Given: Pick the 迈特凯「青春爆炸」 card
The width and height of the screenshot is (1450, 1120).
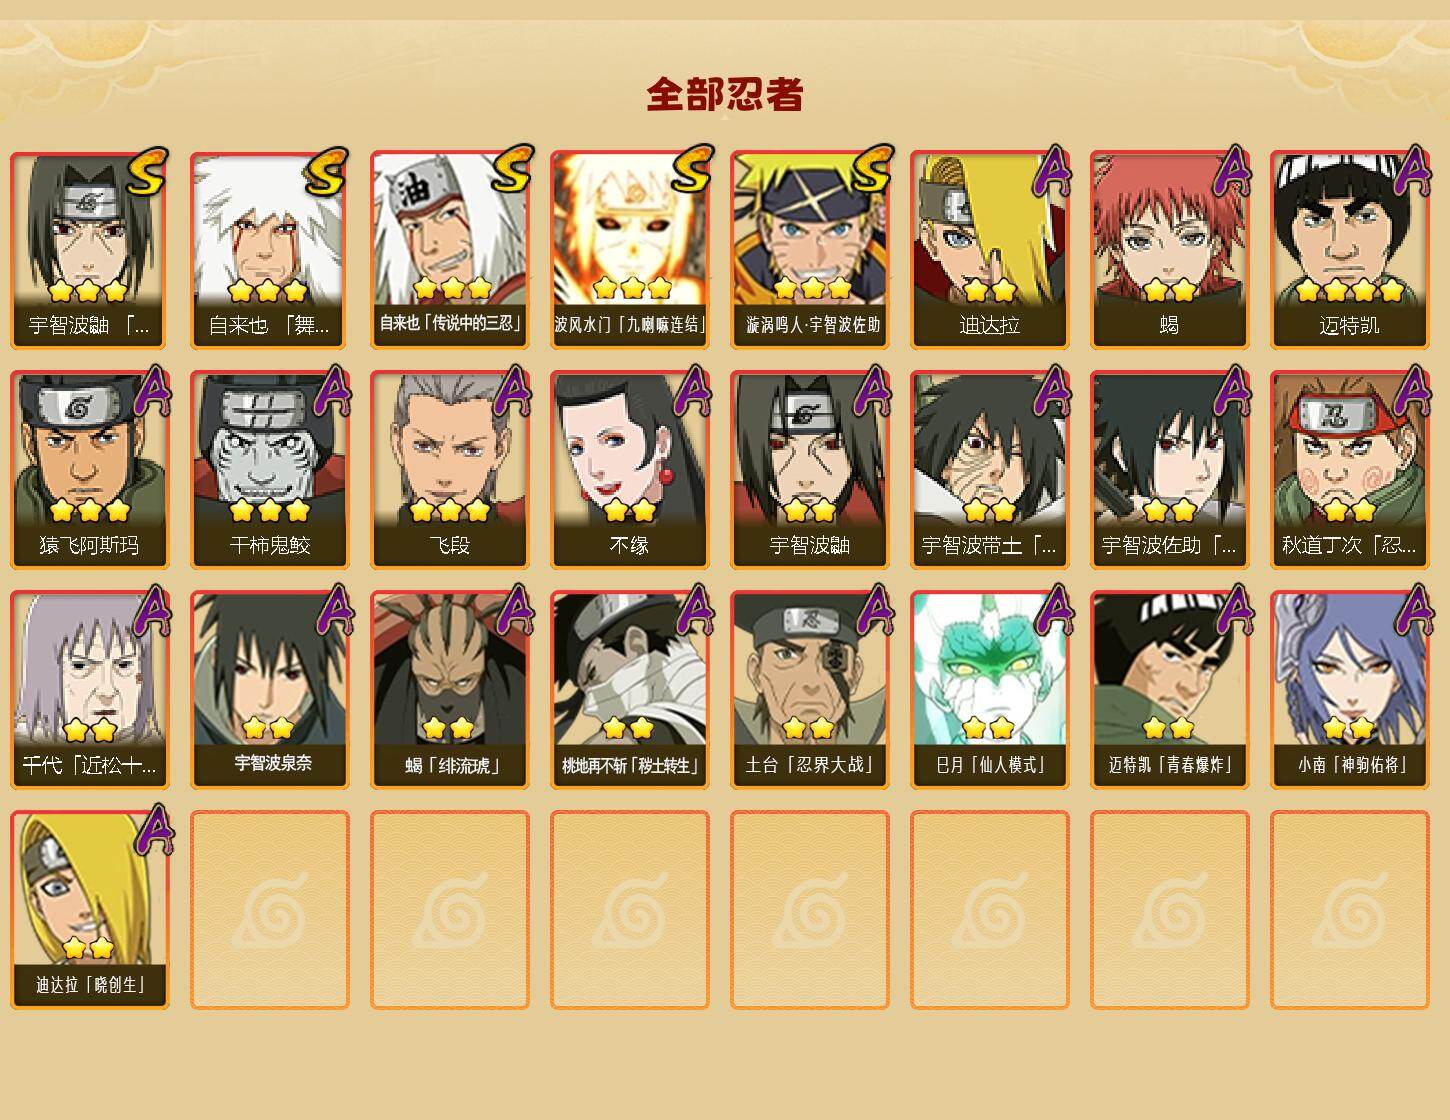Looking at the screenshot, I should pos(1170,690).
